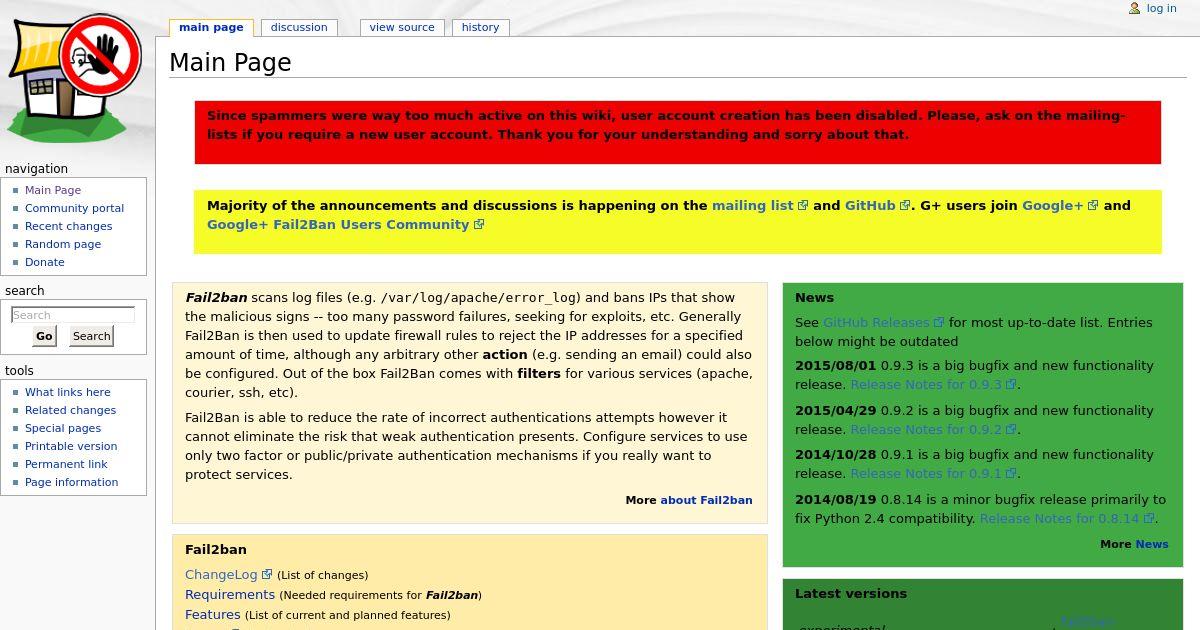Open Release Notes for 0.9.2
This screenshot has height=630, width=1200.
pyautogui.click(x=926, y=429)
